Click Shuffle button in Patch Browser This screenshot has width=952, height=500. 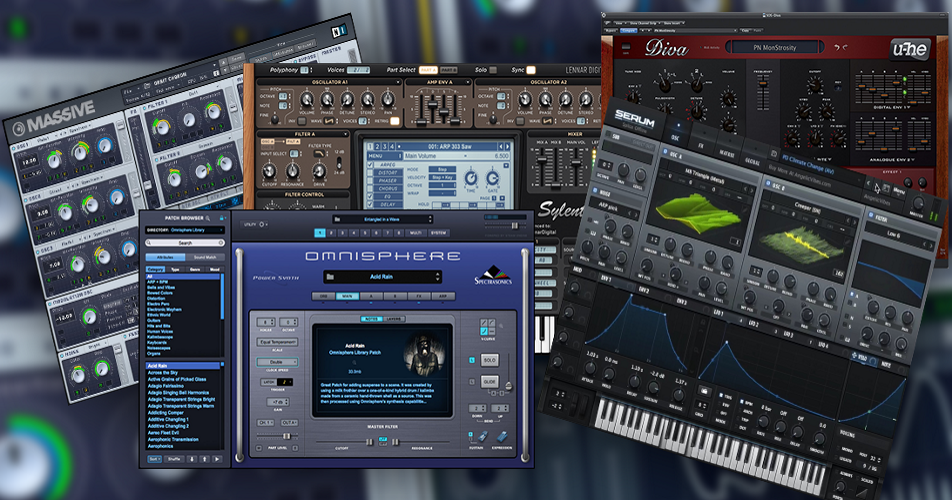(174, 459)
